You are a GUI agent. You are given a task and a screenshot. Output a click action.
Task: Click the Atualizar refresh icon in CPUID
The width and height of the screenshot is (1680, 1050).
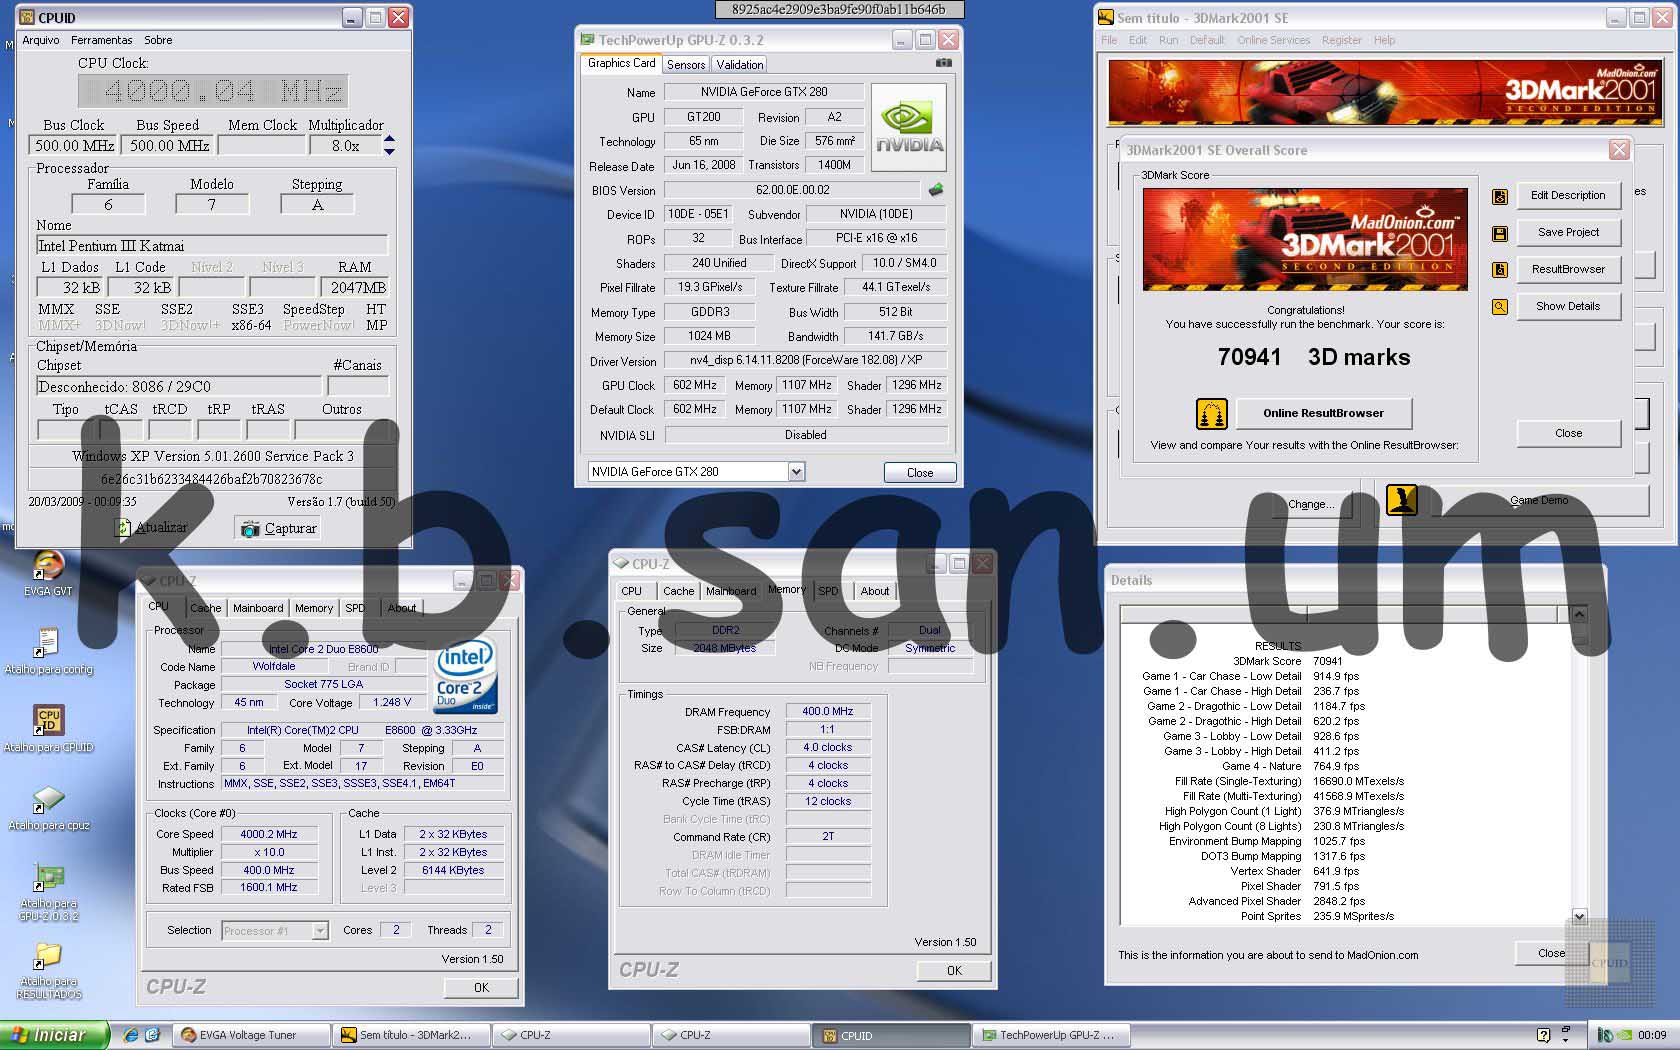[123, 528]
